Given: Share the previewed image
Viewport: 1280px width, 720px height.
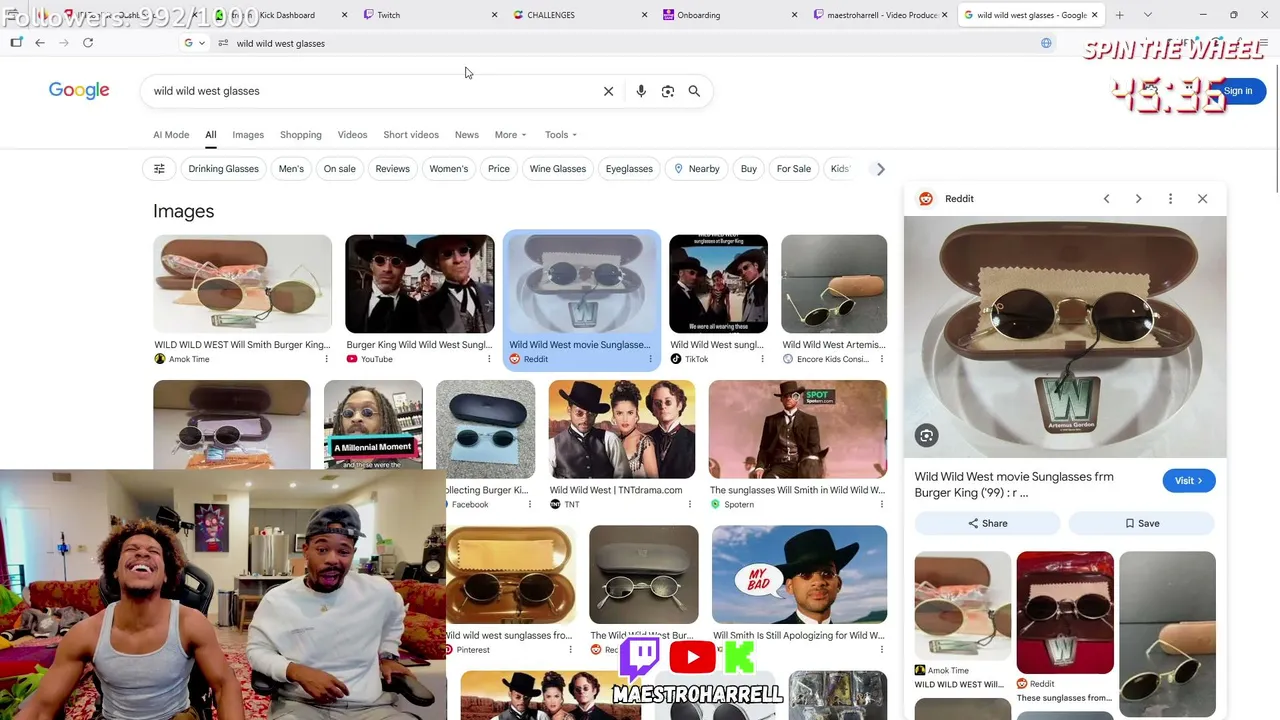Looking at the screenshot, I should pos(987,523).
